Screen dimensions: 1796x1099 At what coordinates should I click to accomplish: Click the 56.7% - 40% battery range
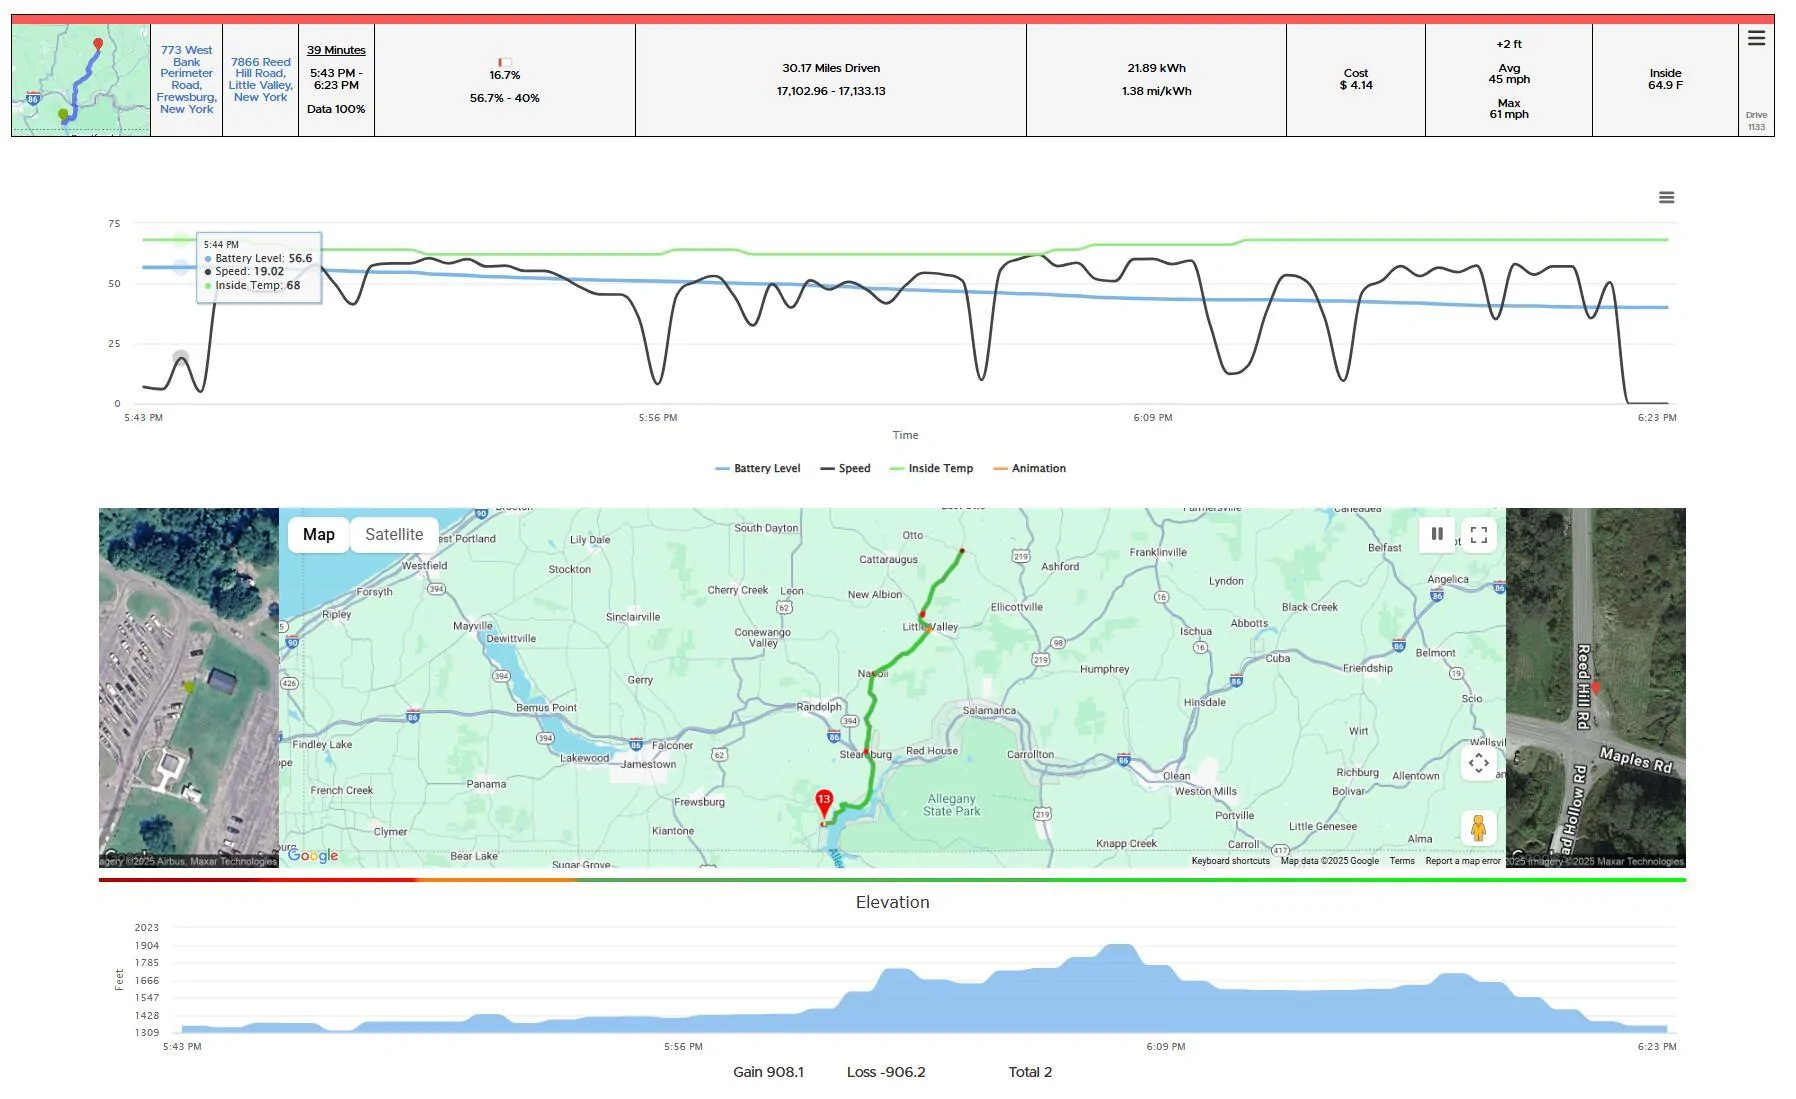[x=505, y=98]
